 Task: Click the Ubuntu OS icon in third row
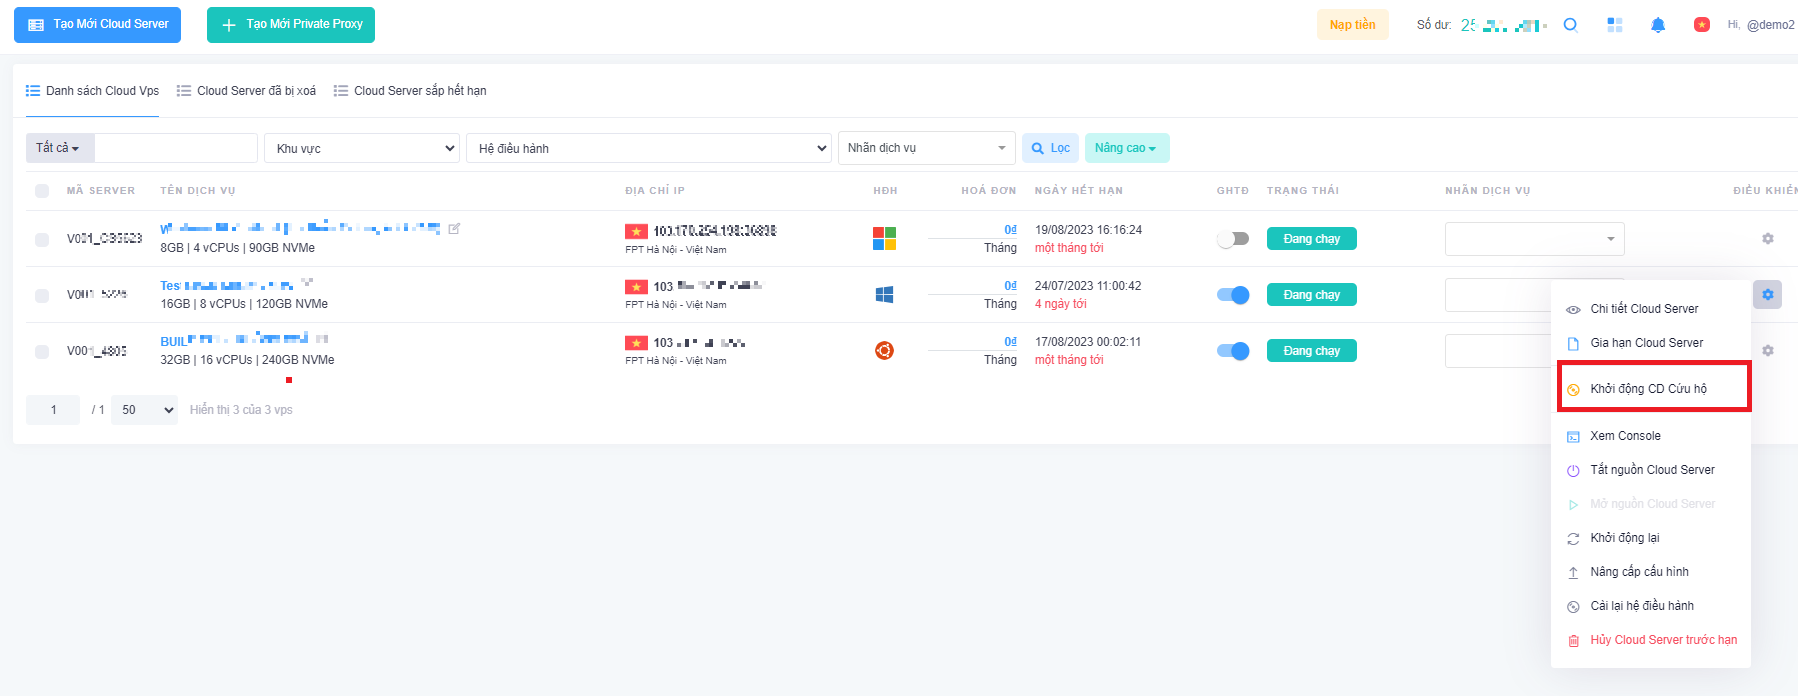click(884, 351)
